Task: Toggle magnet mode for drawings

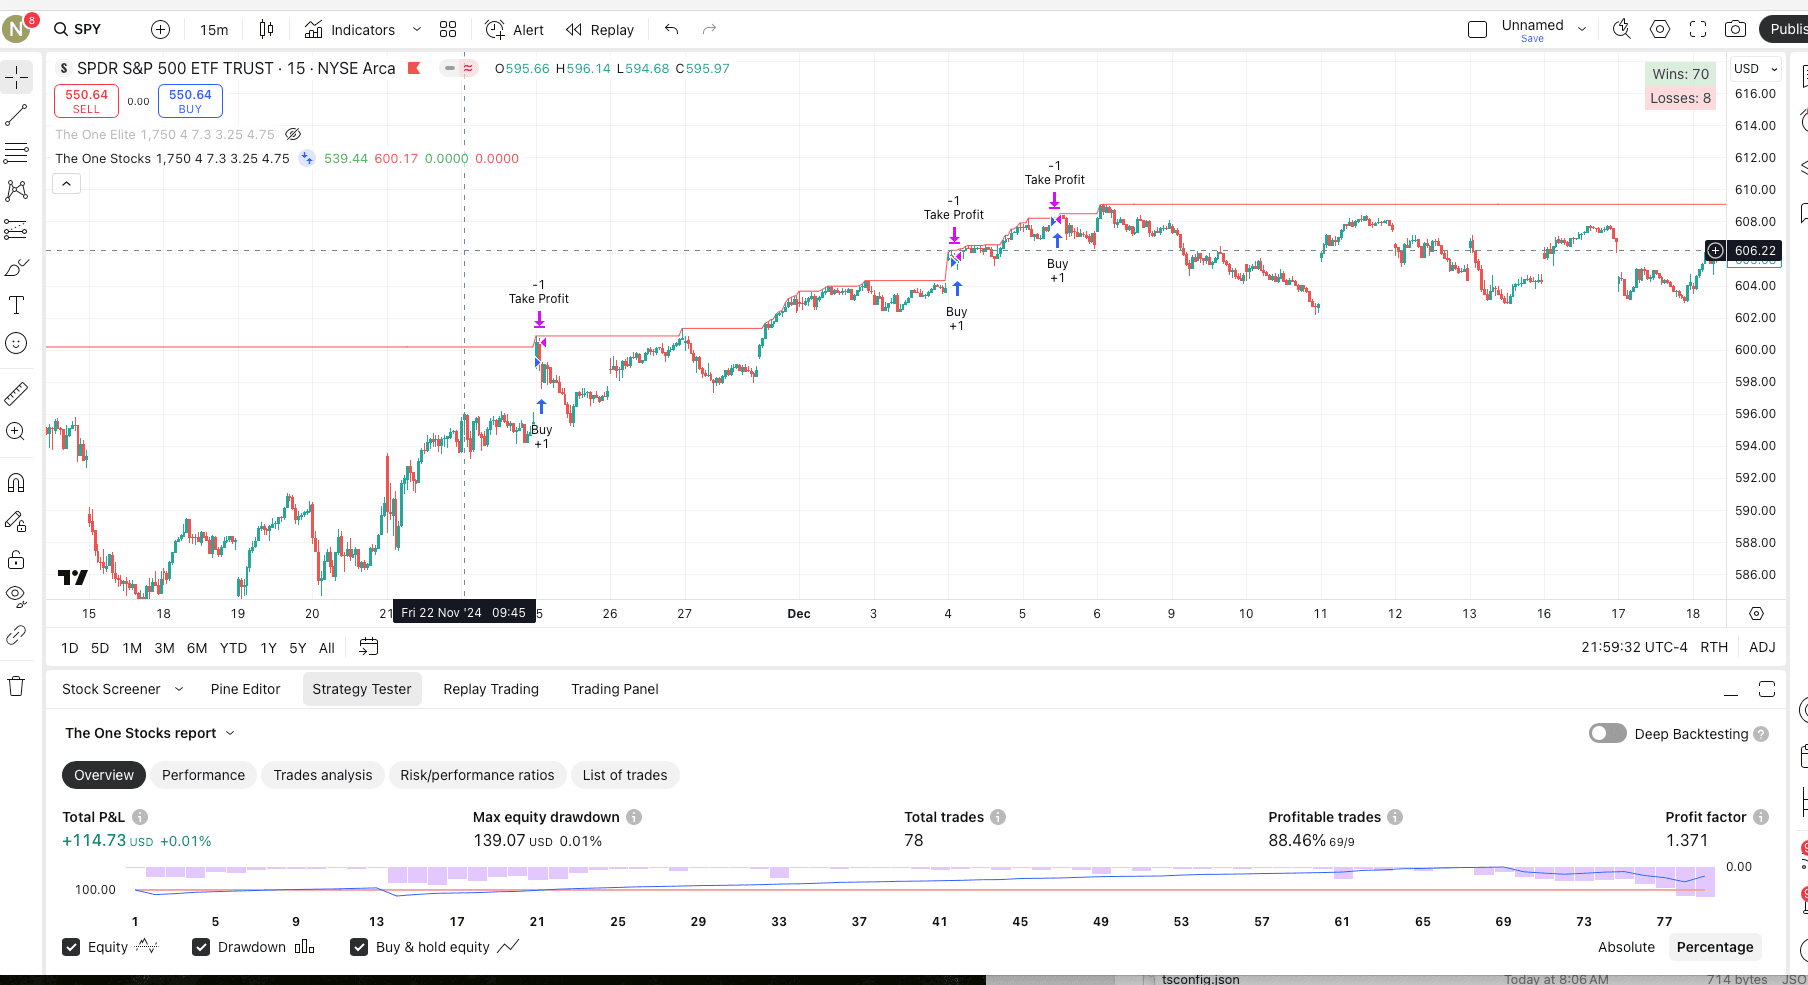Action: [x=17, y=483]
